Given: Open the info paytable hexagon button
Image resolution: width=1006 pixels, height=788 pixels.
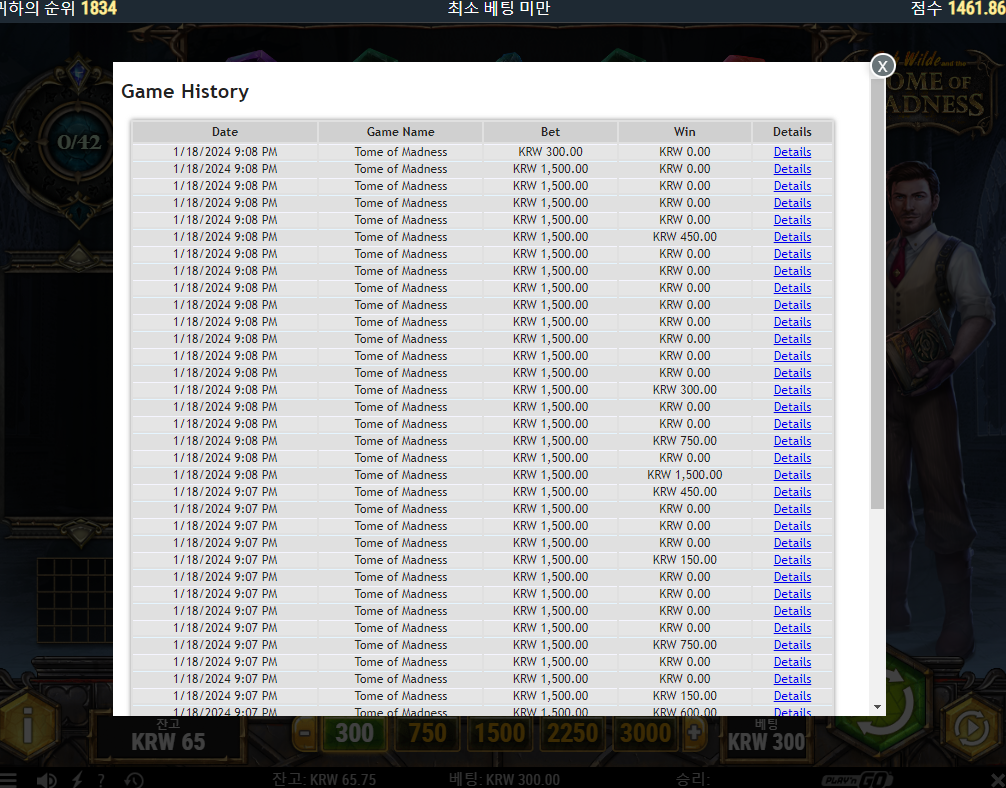Looking at the screenshot, I should click(28, 727).
